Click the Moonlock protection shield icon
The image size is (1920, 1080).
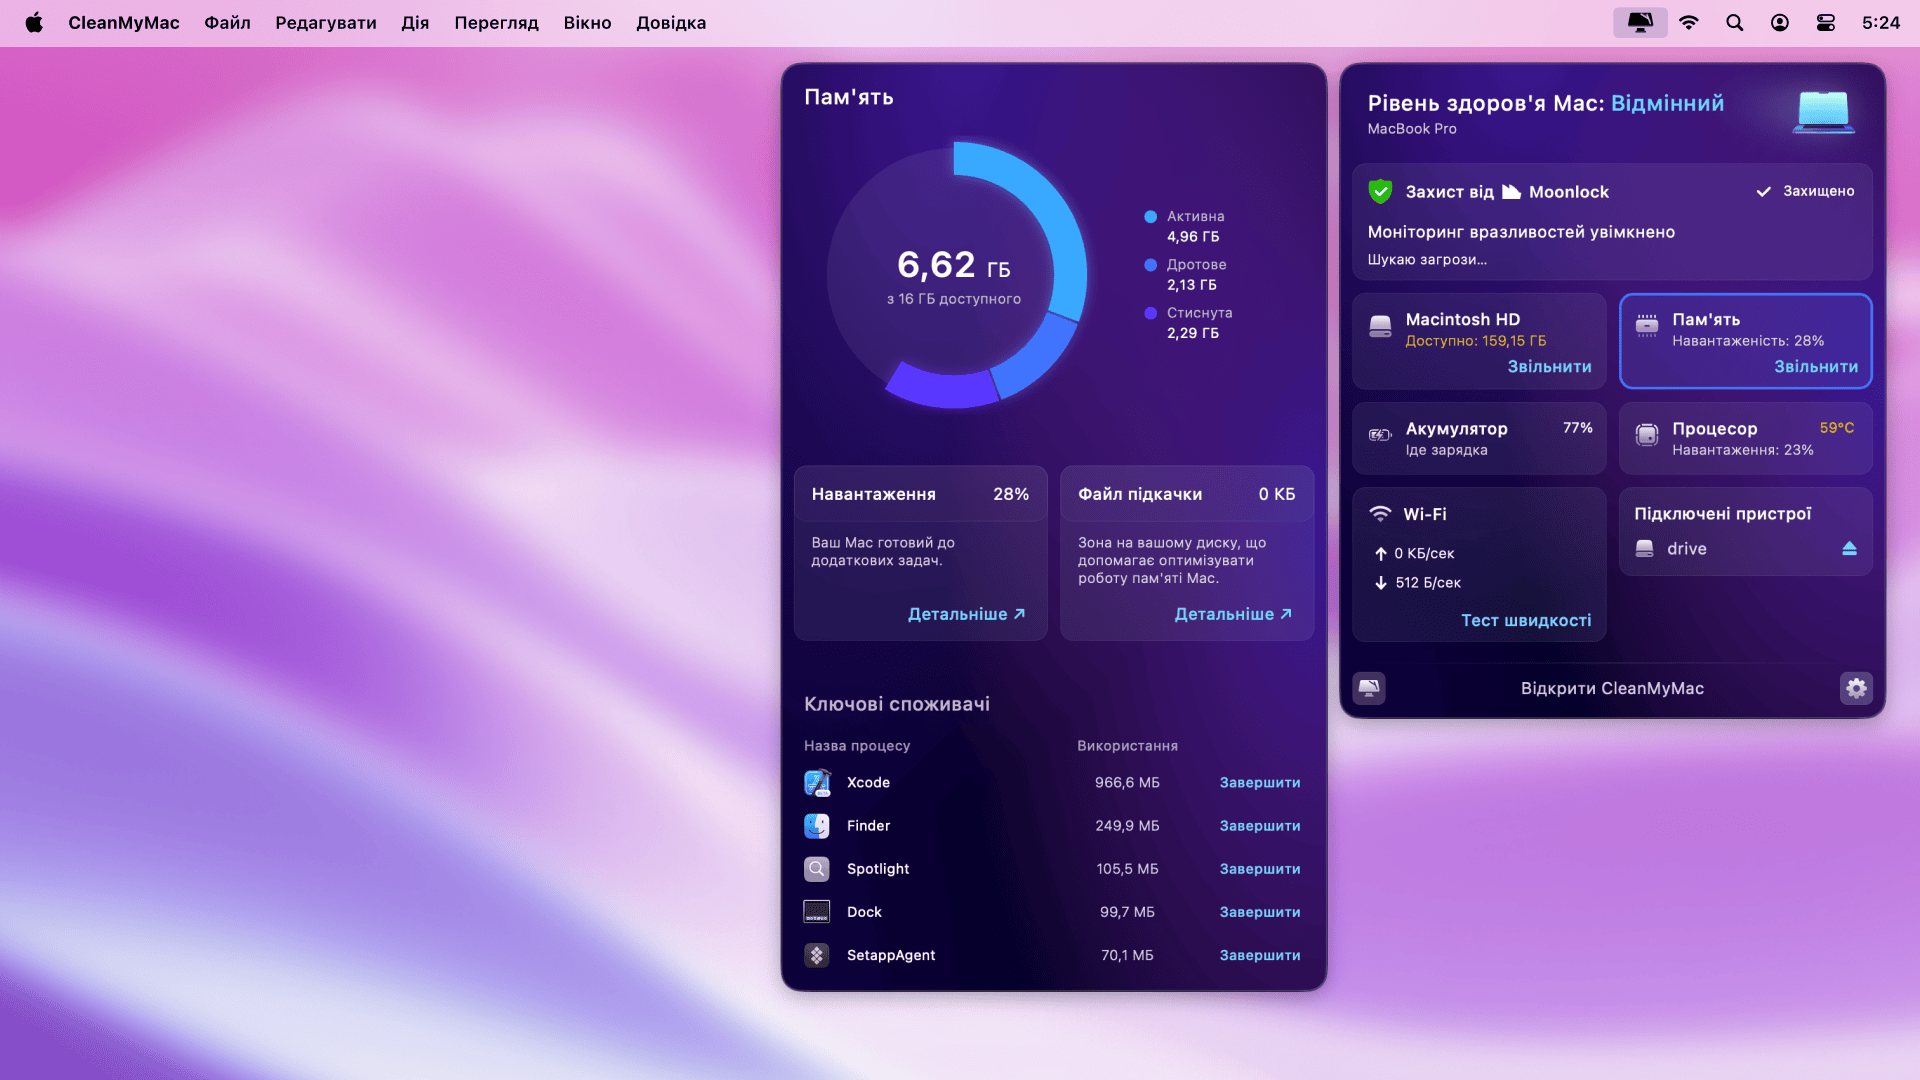pyautogui.click(x=1379, y=191)
